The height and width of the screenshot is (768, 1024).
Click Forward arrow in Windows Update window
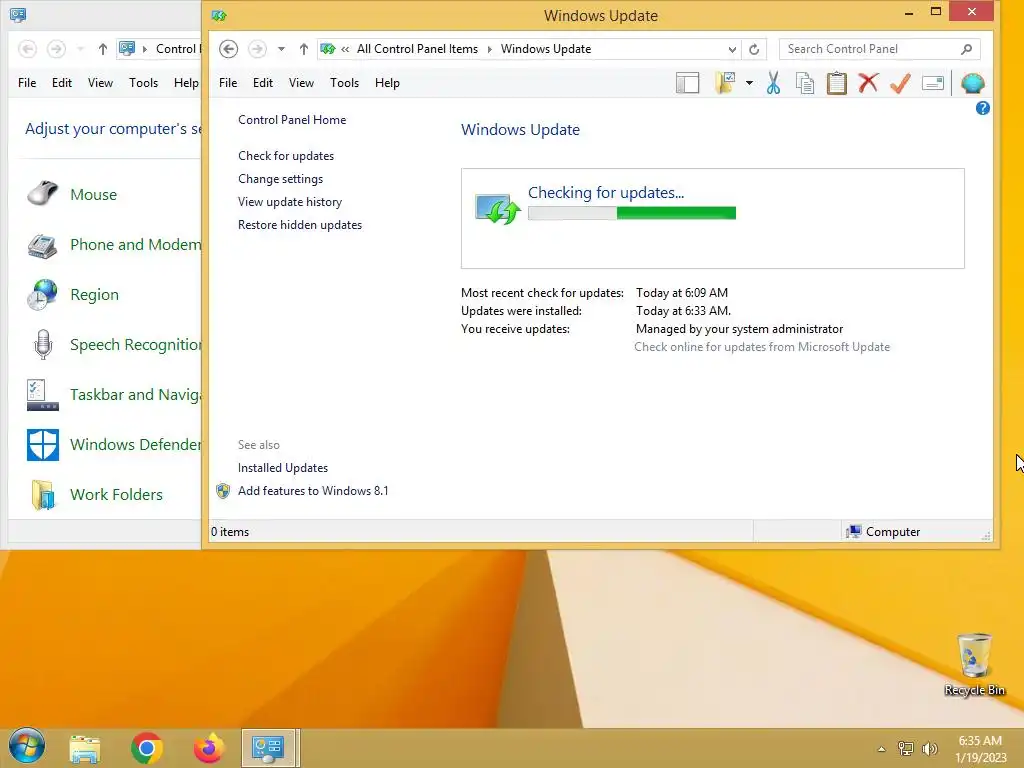(257, 49)
